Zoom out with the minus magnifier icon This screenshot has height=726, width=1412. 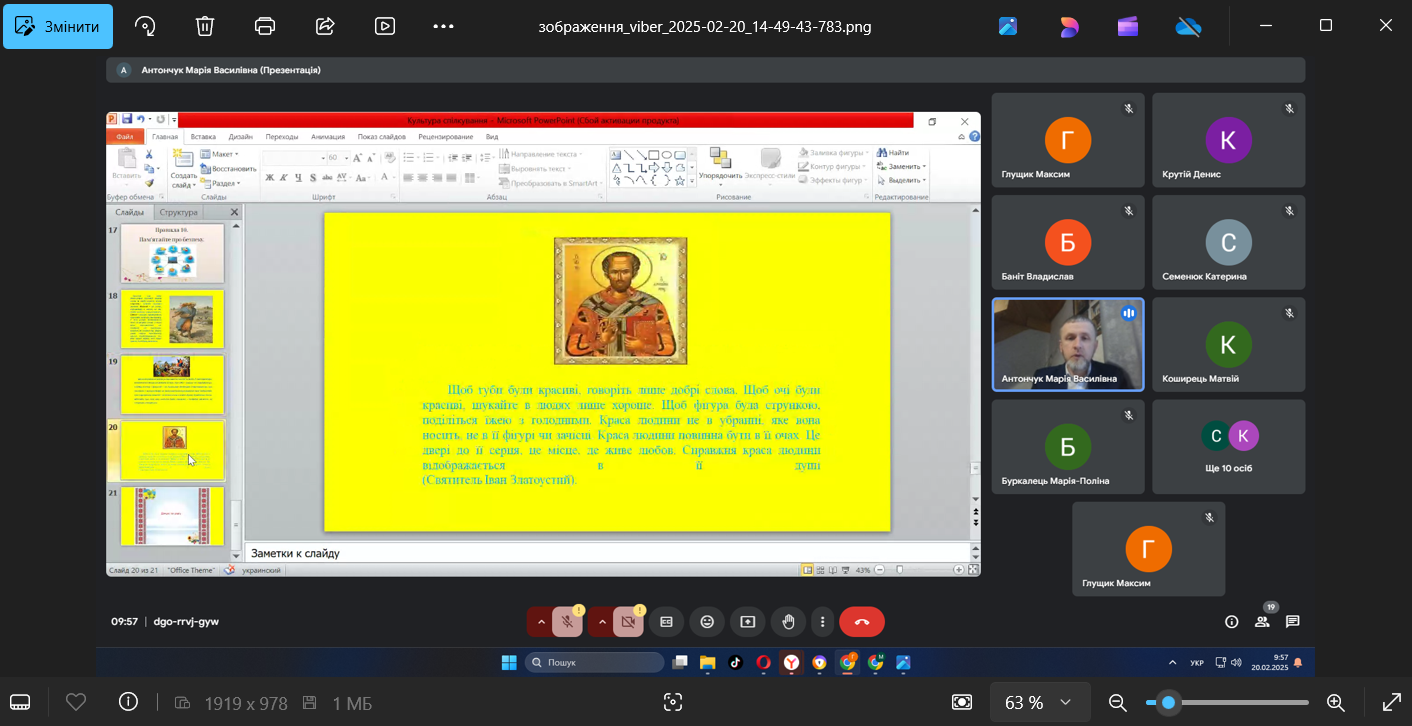(1118, 702)
